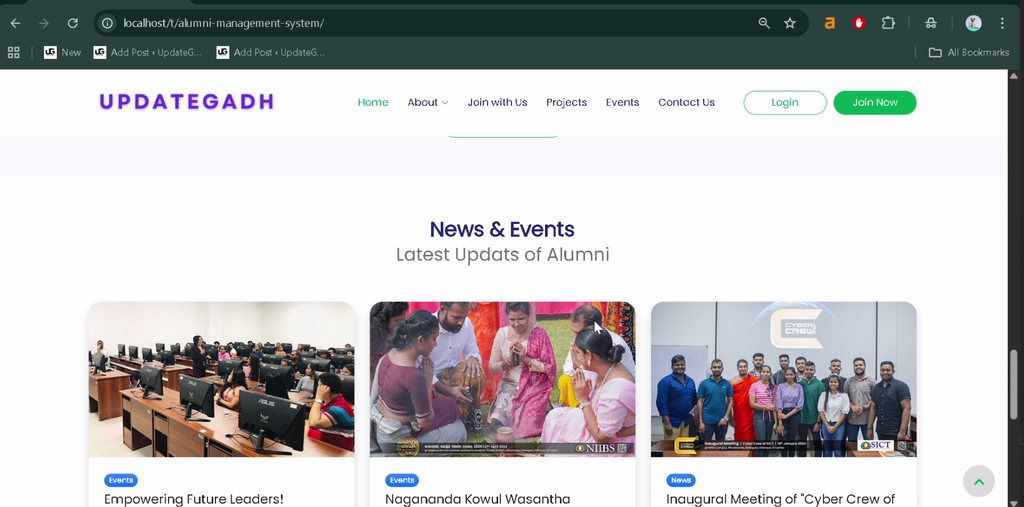Open the apps grid in bookmarks bar
Viewport: 1024px width, 507px height.
[x=13, y=52]
